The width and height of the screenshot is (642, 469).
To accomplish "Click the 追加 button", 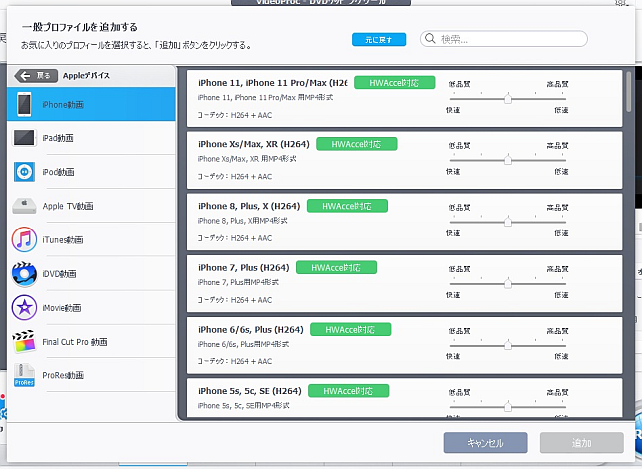I will coord(581,443).
